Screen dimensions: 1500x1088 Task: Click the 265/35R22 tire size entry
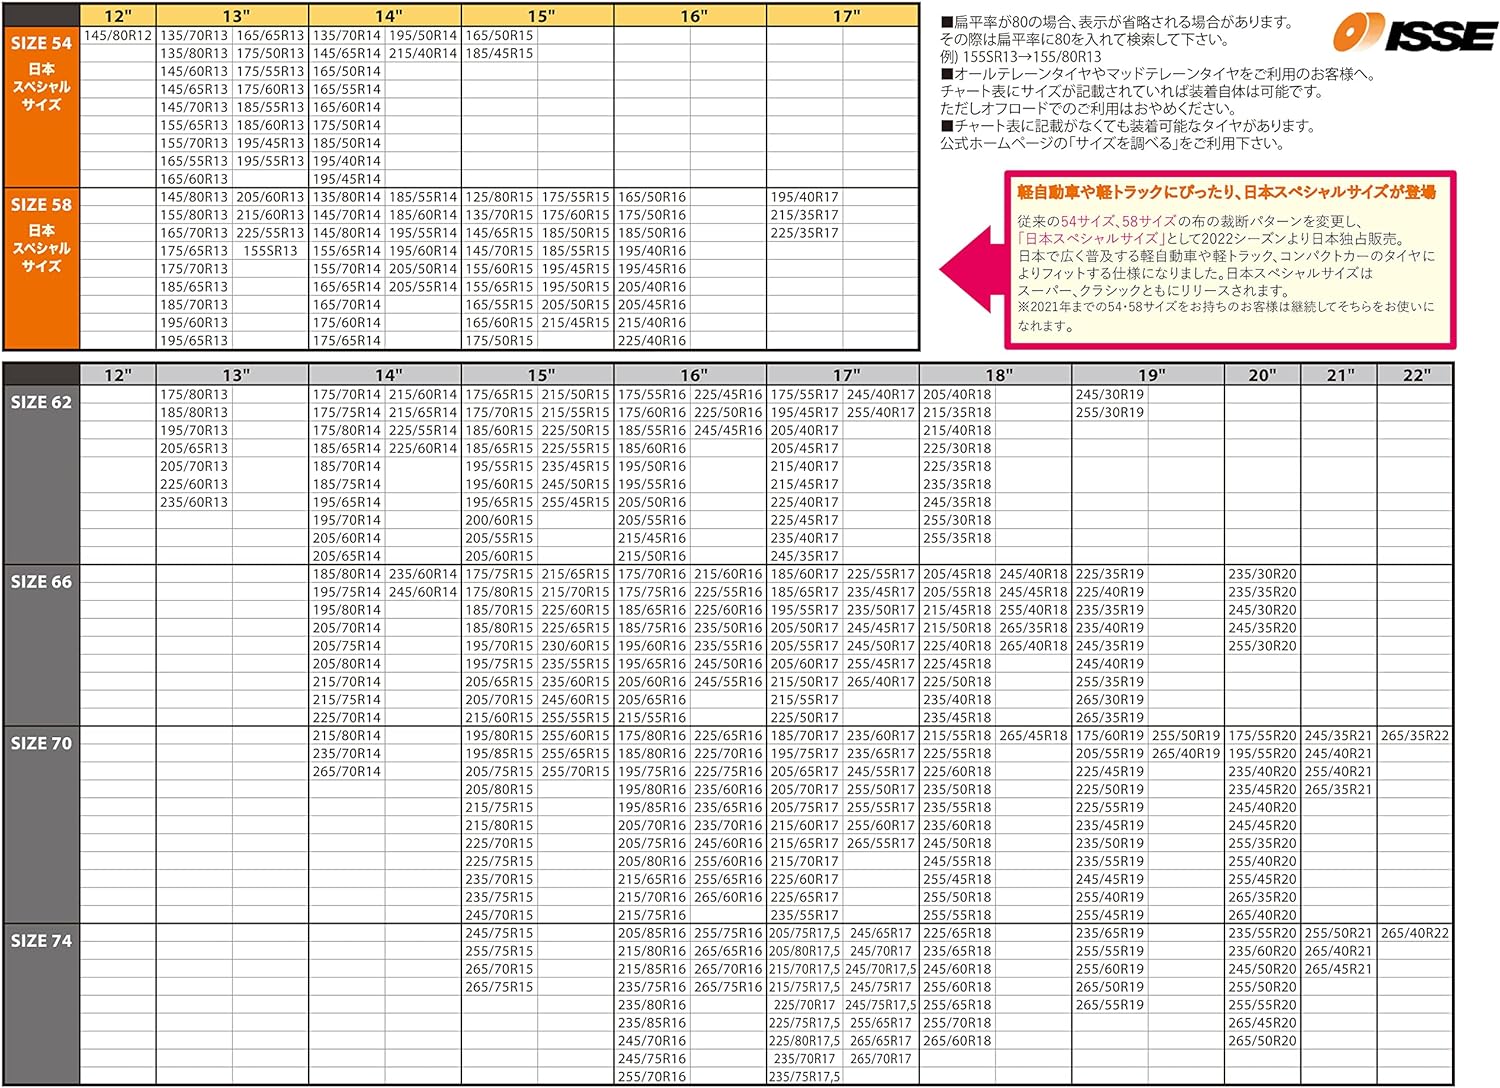click(1415, 735)
